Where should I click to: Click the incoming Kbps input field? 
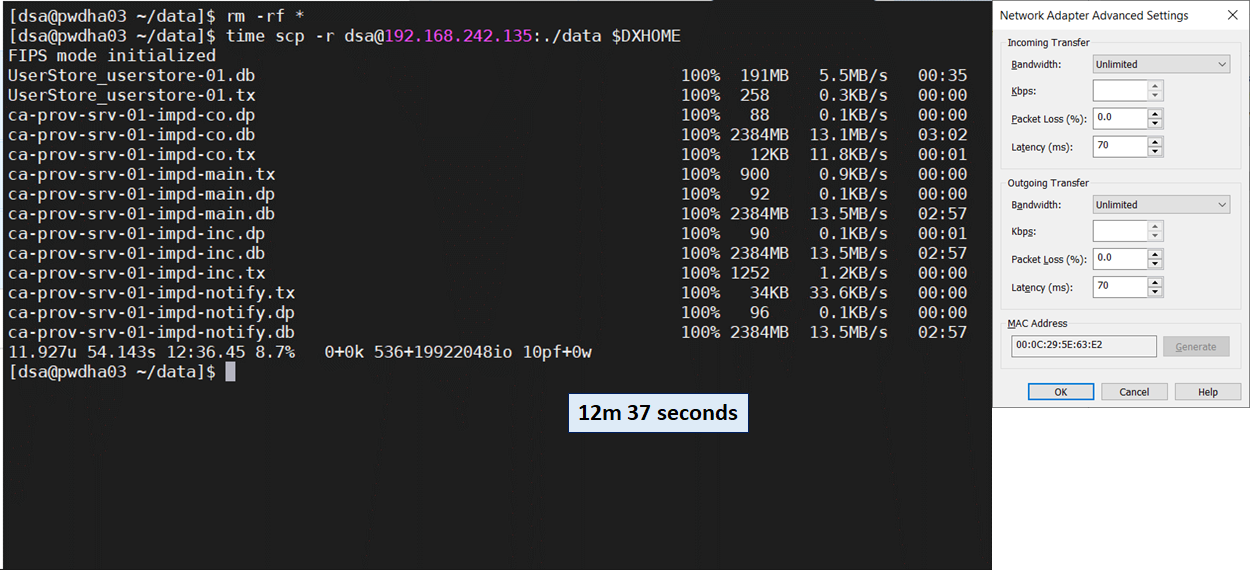pyautogui.click(x=1119, y=91)
